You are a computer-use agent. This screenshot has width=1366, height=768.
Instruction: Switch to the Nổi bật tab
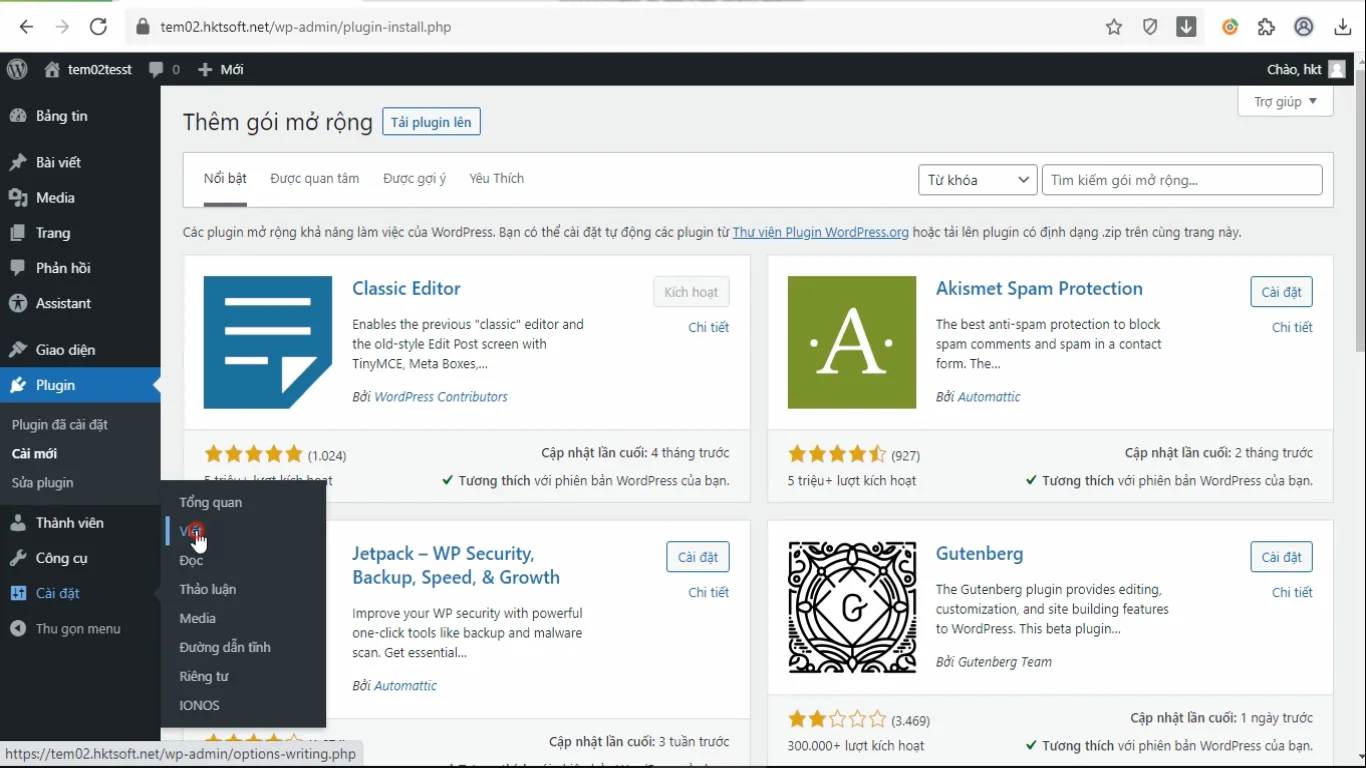[225, 179]
